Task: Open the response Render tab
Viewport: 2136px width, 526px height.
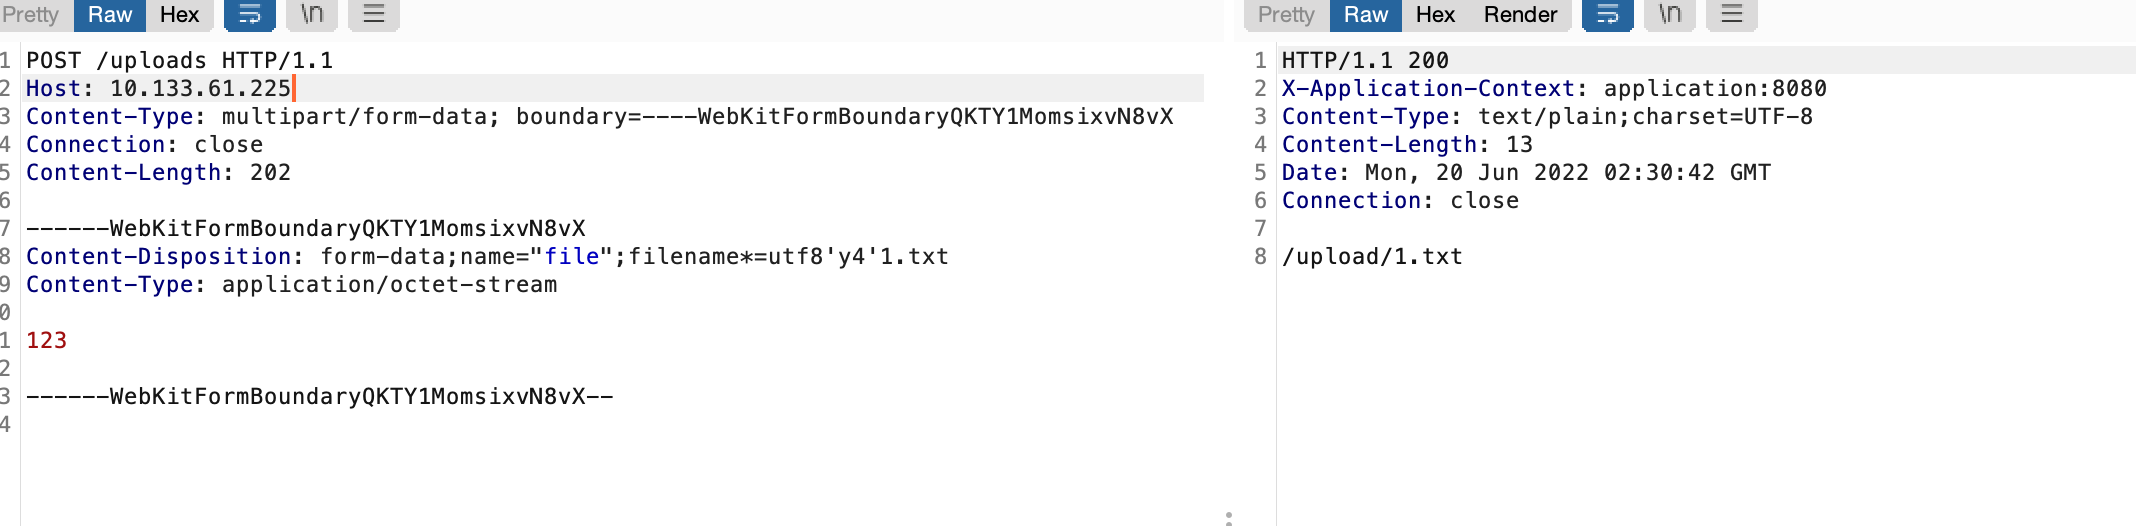Action: click(1520, 14)
